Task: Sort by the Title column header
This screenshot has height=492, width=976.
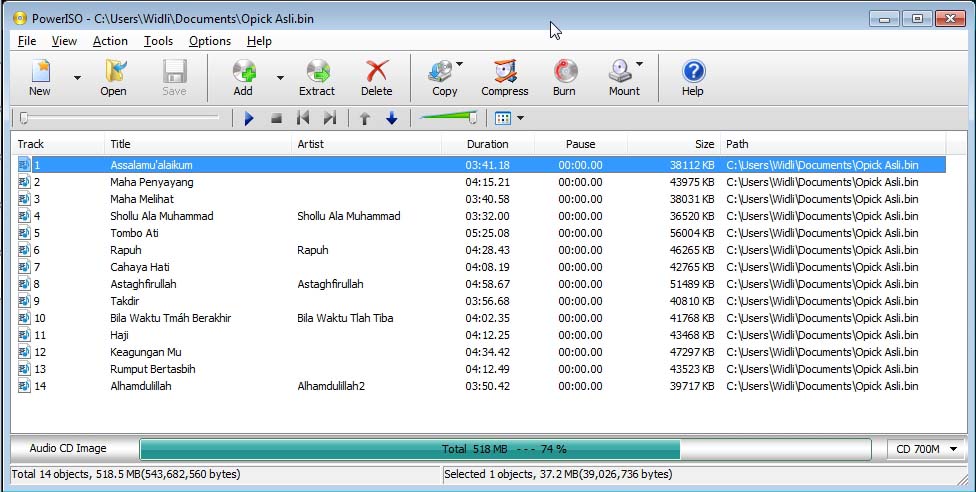Action: click(198, 144)
